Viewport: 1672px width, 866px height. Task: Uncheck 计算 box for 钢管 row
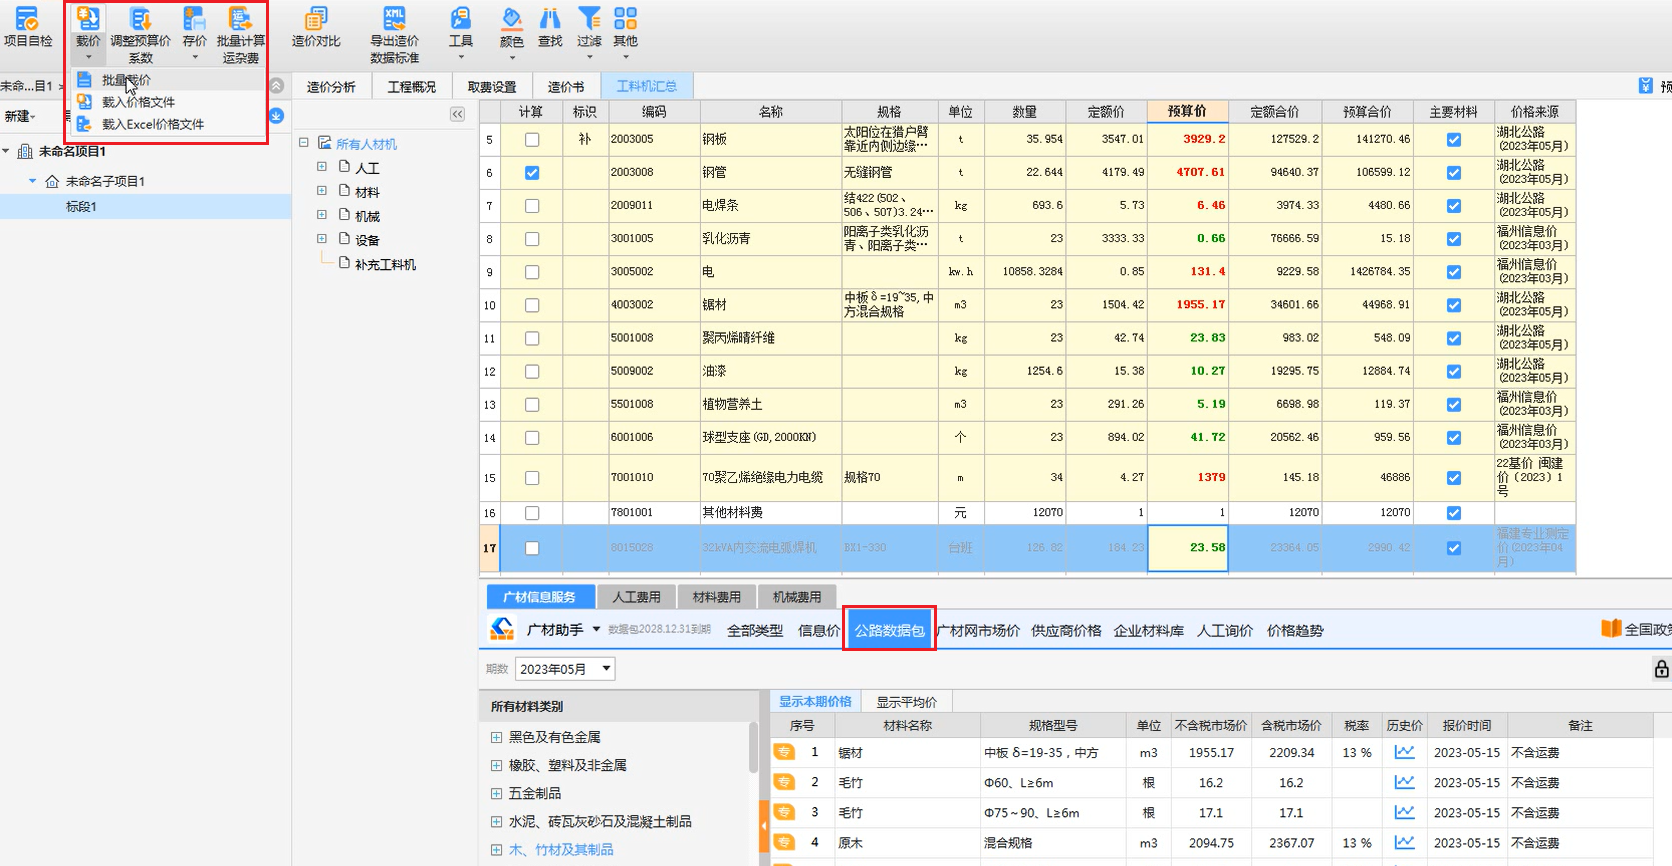pyautogui.click(x=532, y=173)
